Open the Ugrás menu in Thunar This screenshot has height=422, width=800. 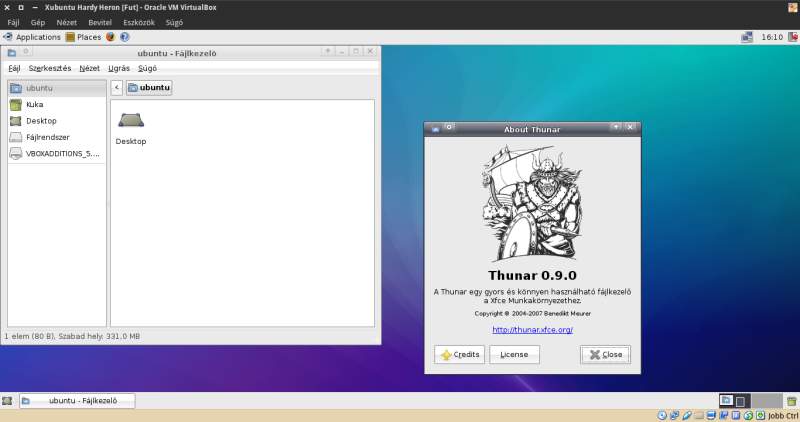[x=119, y=68]
